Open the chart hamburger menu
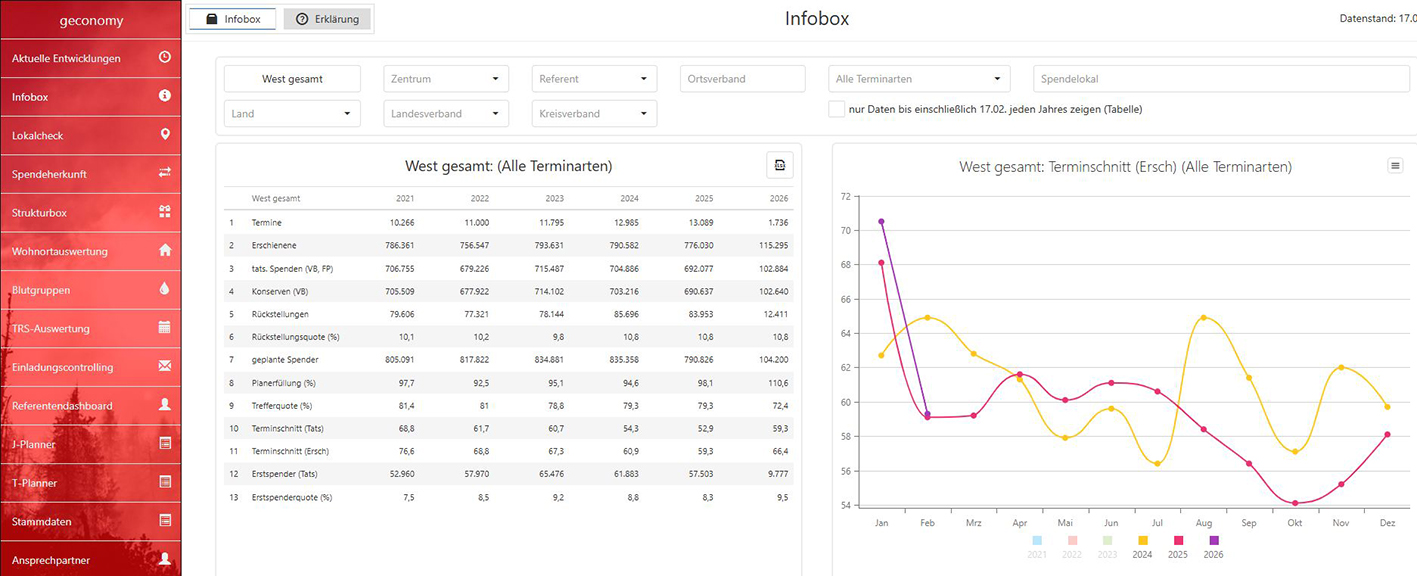Screen dimensions: 1417x576 (x=1395, y=166)
